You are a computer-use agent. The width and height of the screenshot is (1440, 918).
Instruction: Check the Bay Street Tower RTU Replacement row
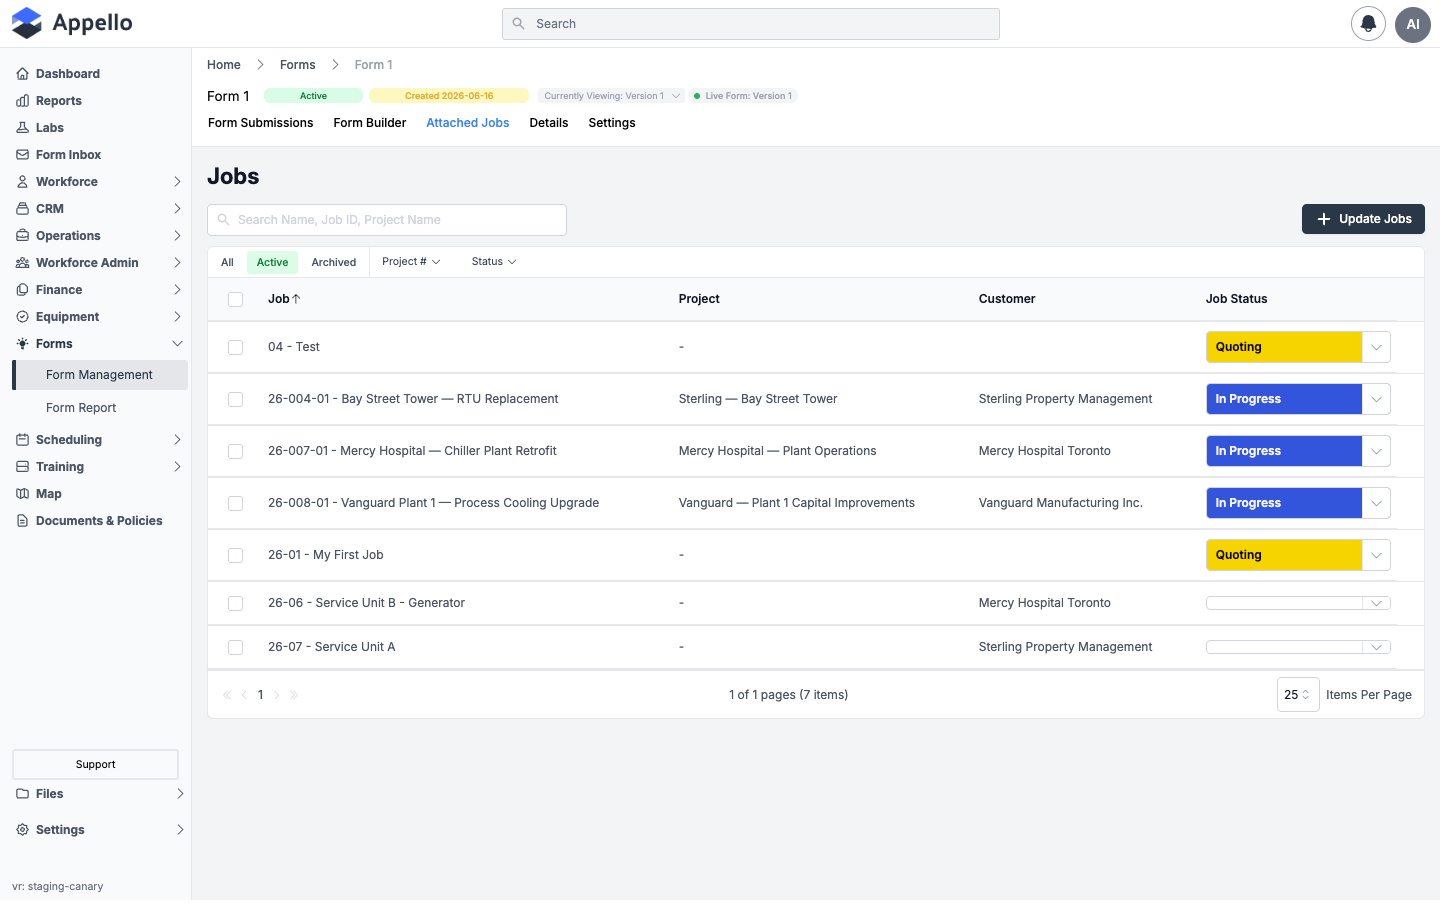[236, 399]
